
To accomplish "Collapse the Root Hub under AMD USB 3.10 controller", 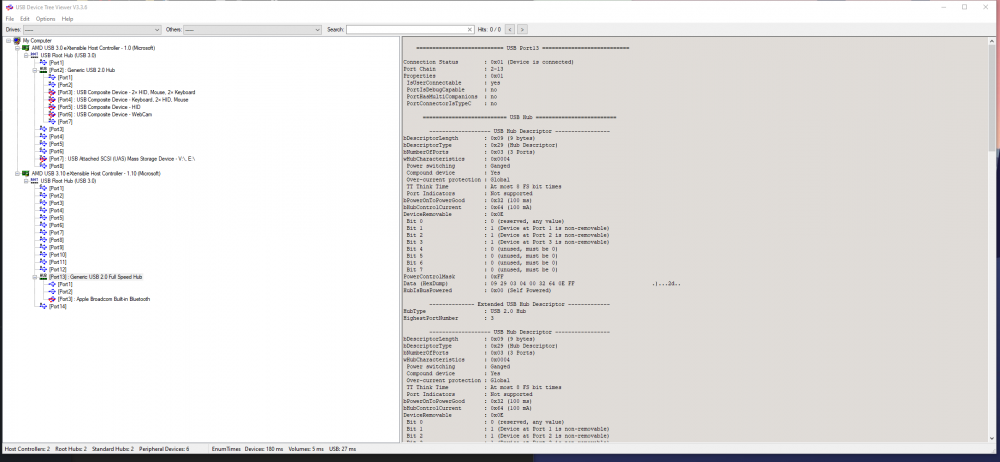I will [x=27, y=181].
